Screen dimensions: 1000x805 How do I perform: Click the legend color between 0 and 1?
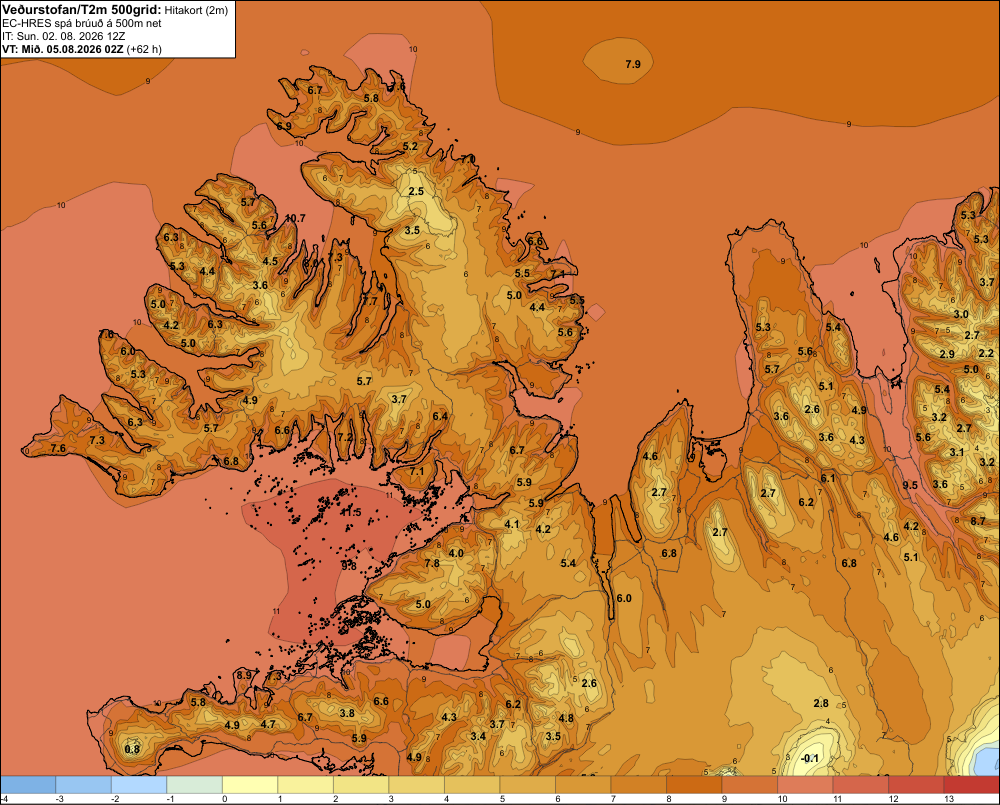(x=250, y=784)
